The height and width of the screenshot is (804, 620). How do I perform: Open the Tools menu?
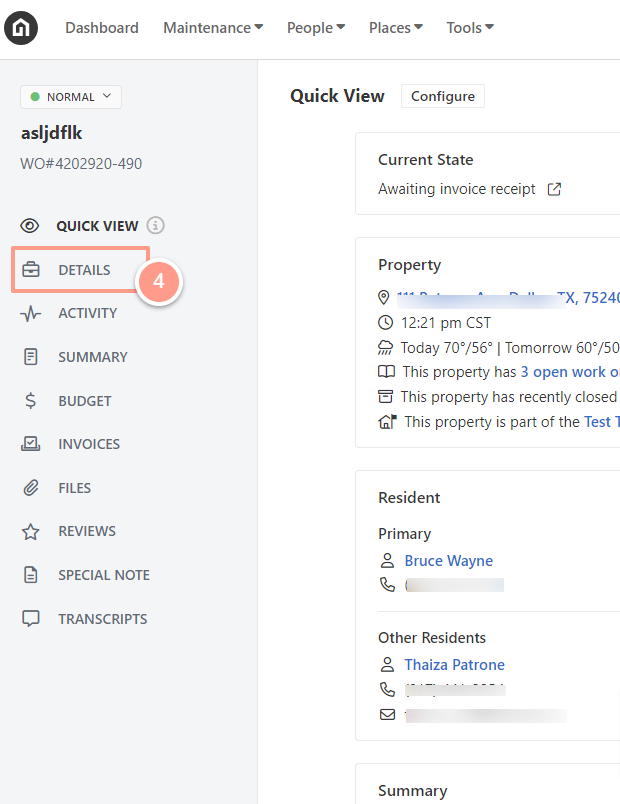coord(470,28)
